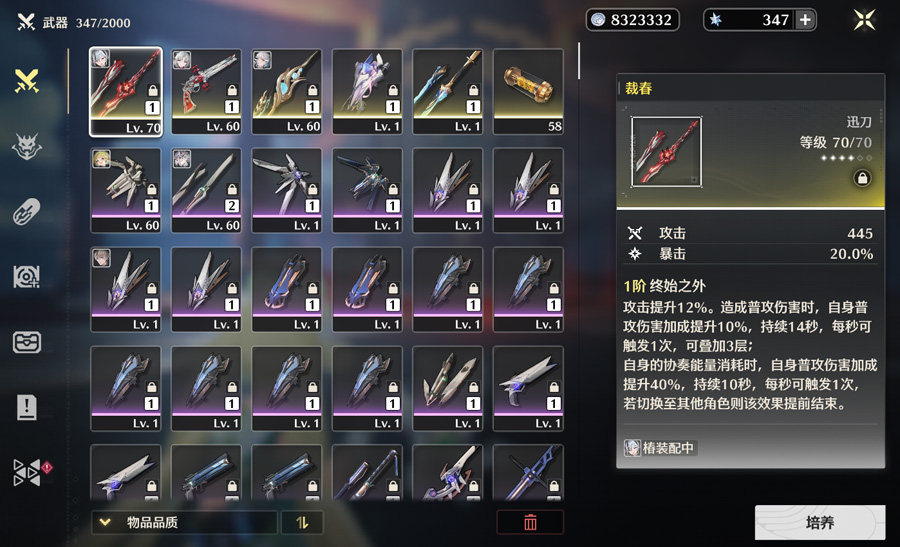The image size is (900, 547).
Task: Click the chevron arrow beside 物品品质
Action: pyautogui.click(x=105, y=522)
